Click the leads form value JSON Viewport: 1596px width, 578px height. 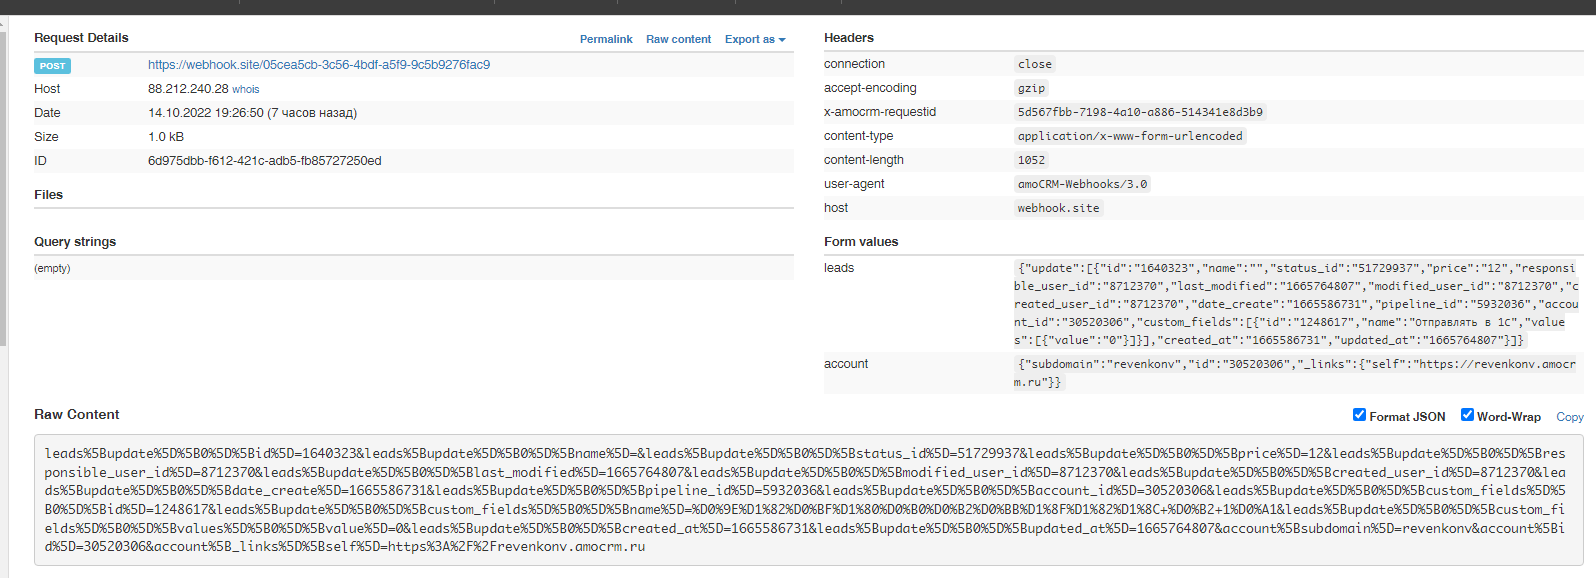[1296, 304]
